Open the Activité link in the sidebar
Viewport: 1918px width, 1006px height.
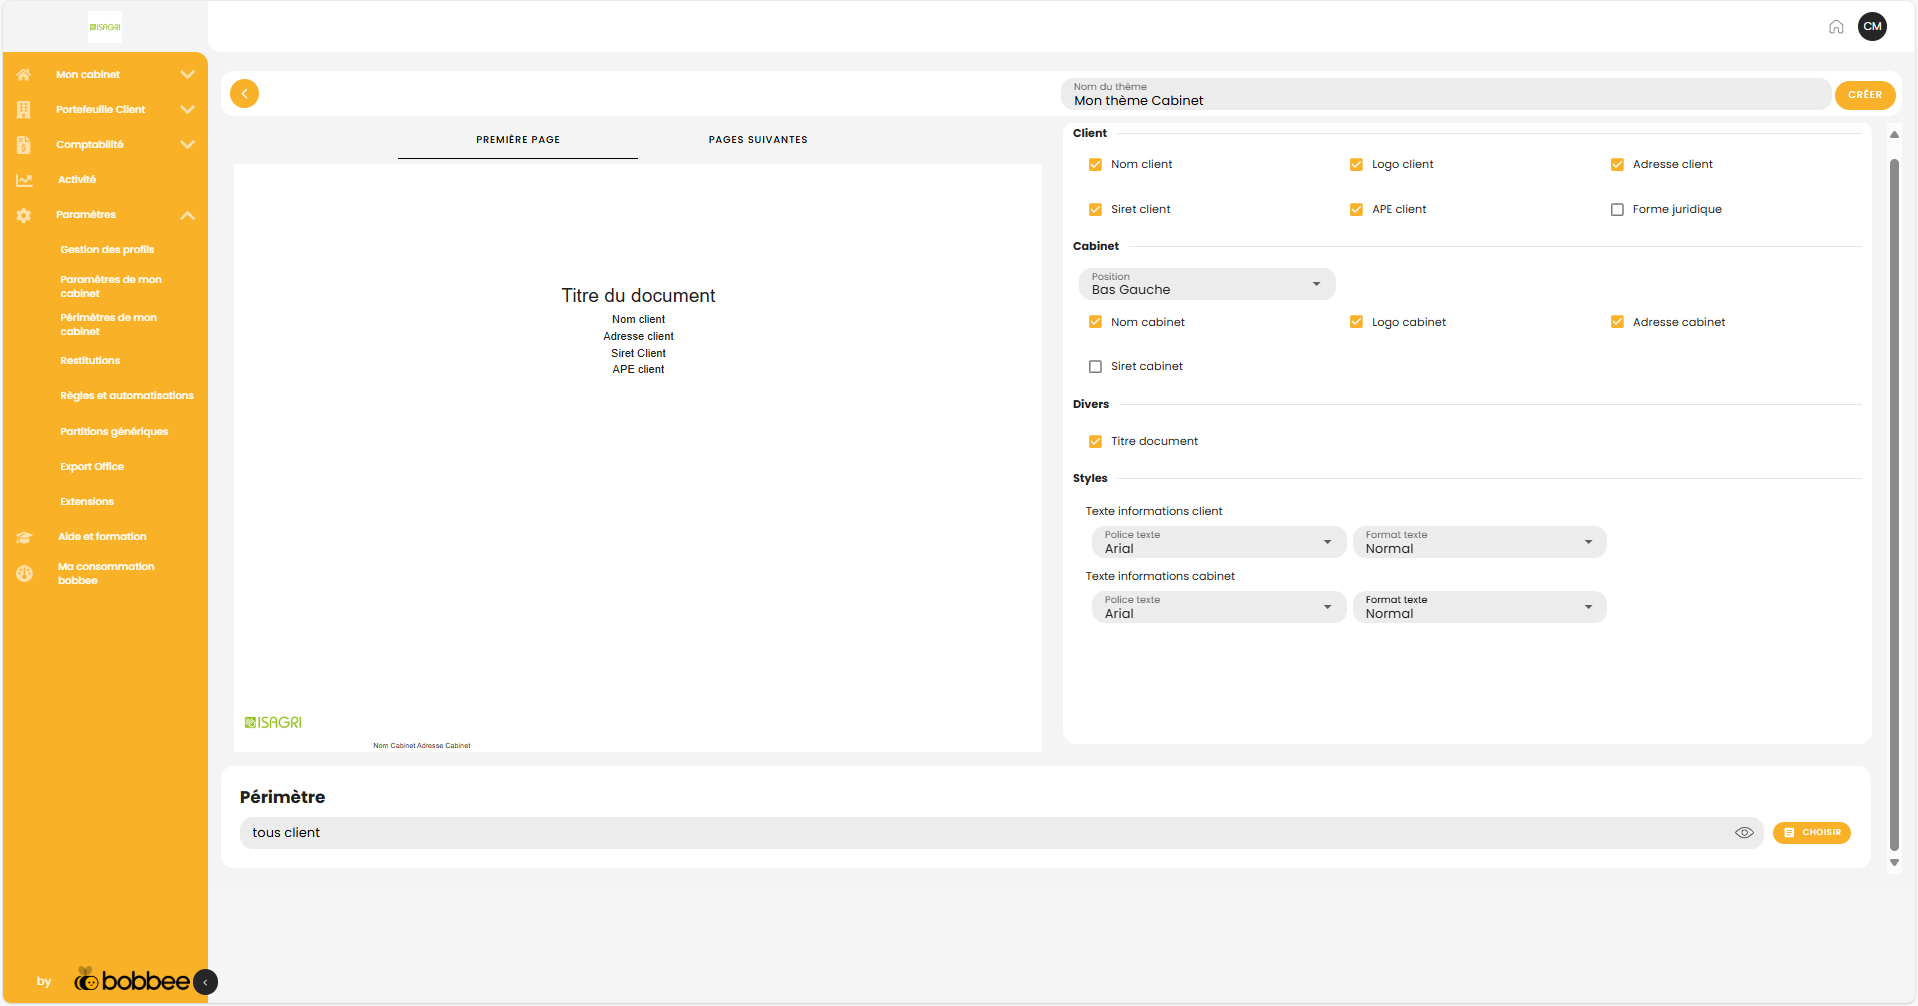click(x=77, y=180)
